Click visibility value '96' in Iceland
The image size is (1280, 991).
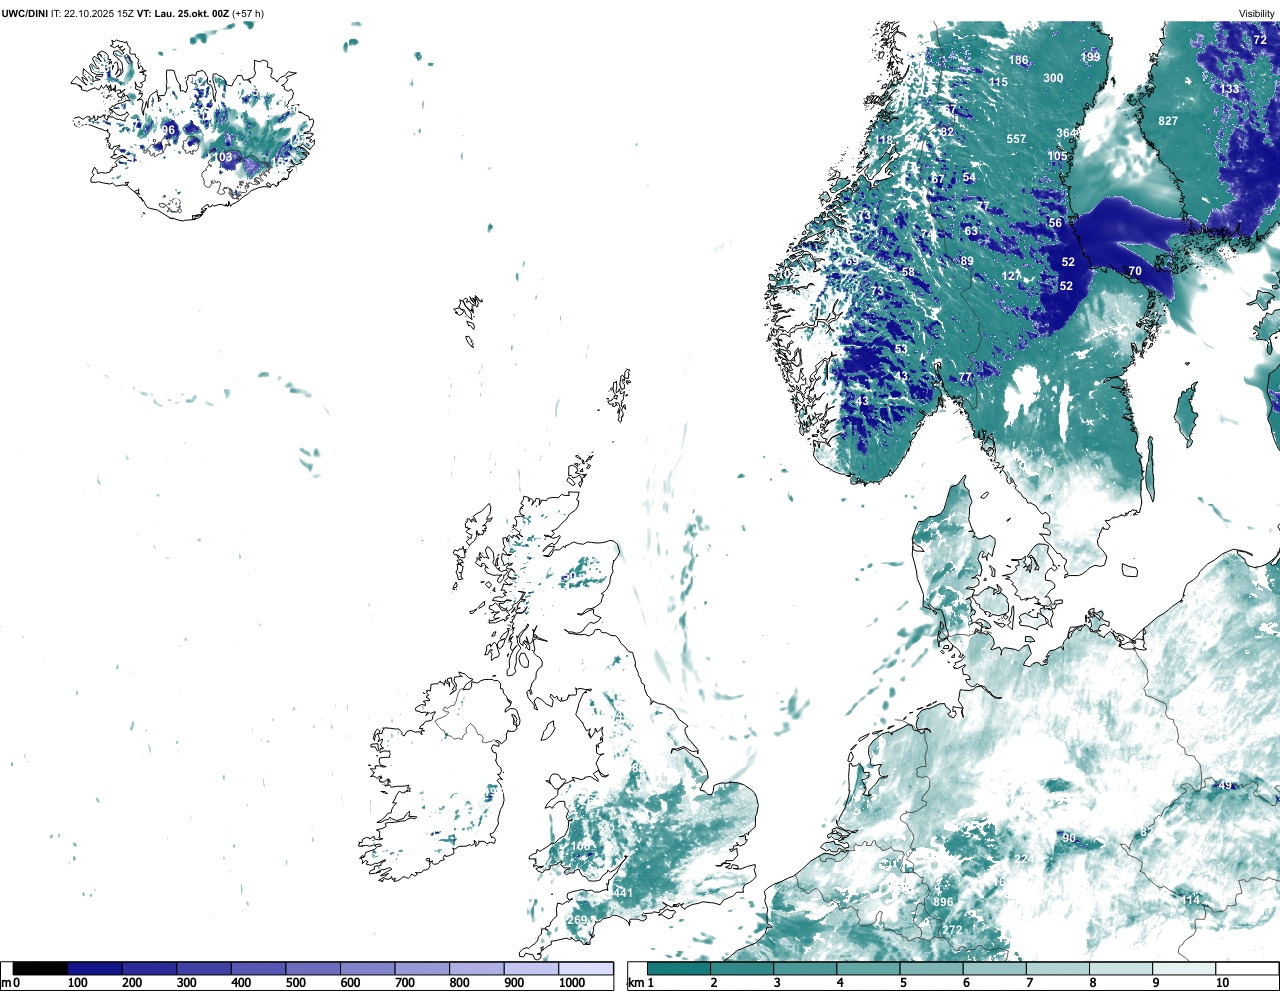point(168,130)
